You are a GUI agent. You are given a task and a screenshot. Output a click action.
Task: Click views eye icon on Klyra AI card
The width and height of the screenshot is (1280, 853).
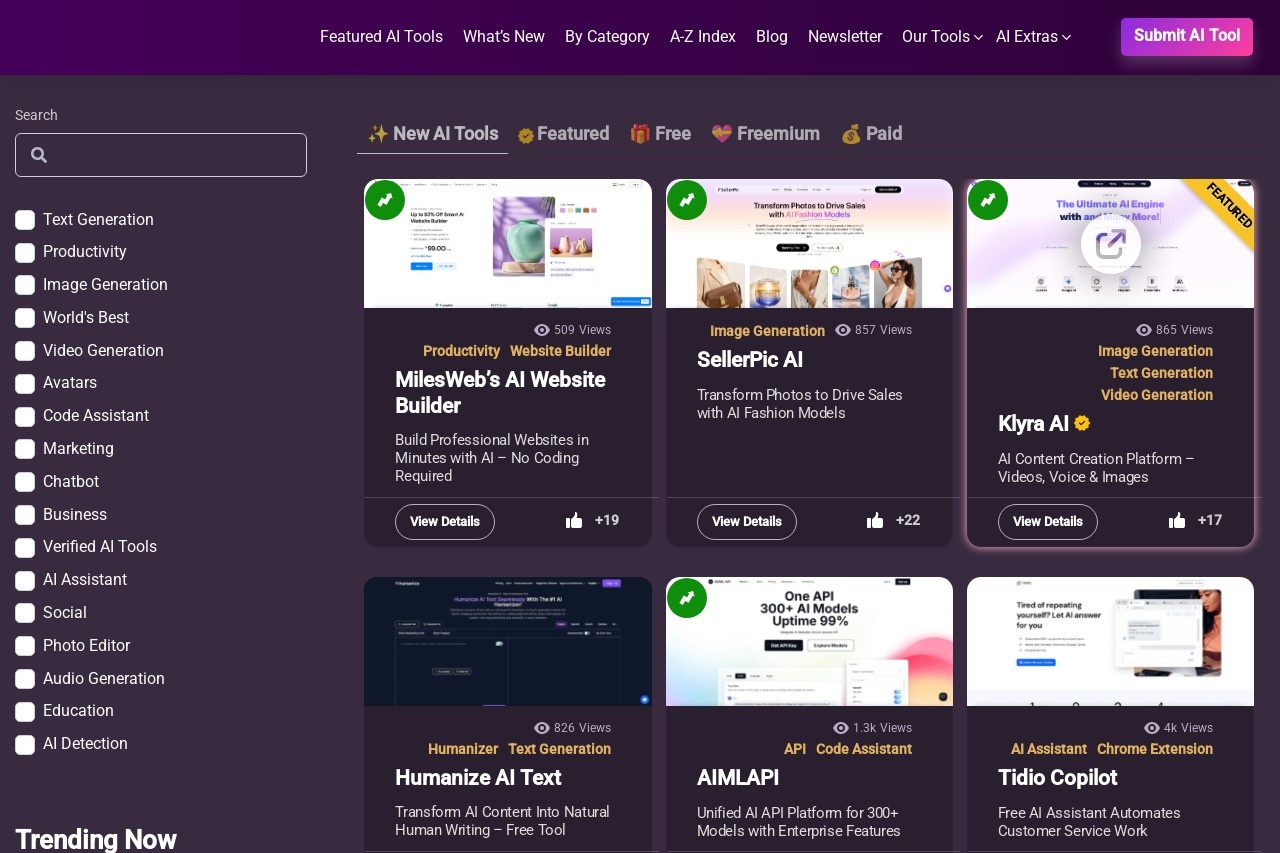[x=1144, y=330]
